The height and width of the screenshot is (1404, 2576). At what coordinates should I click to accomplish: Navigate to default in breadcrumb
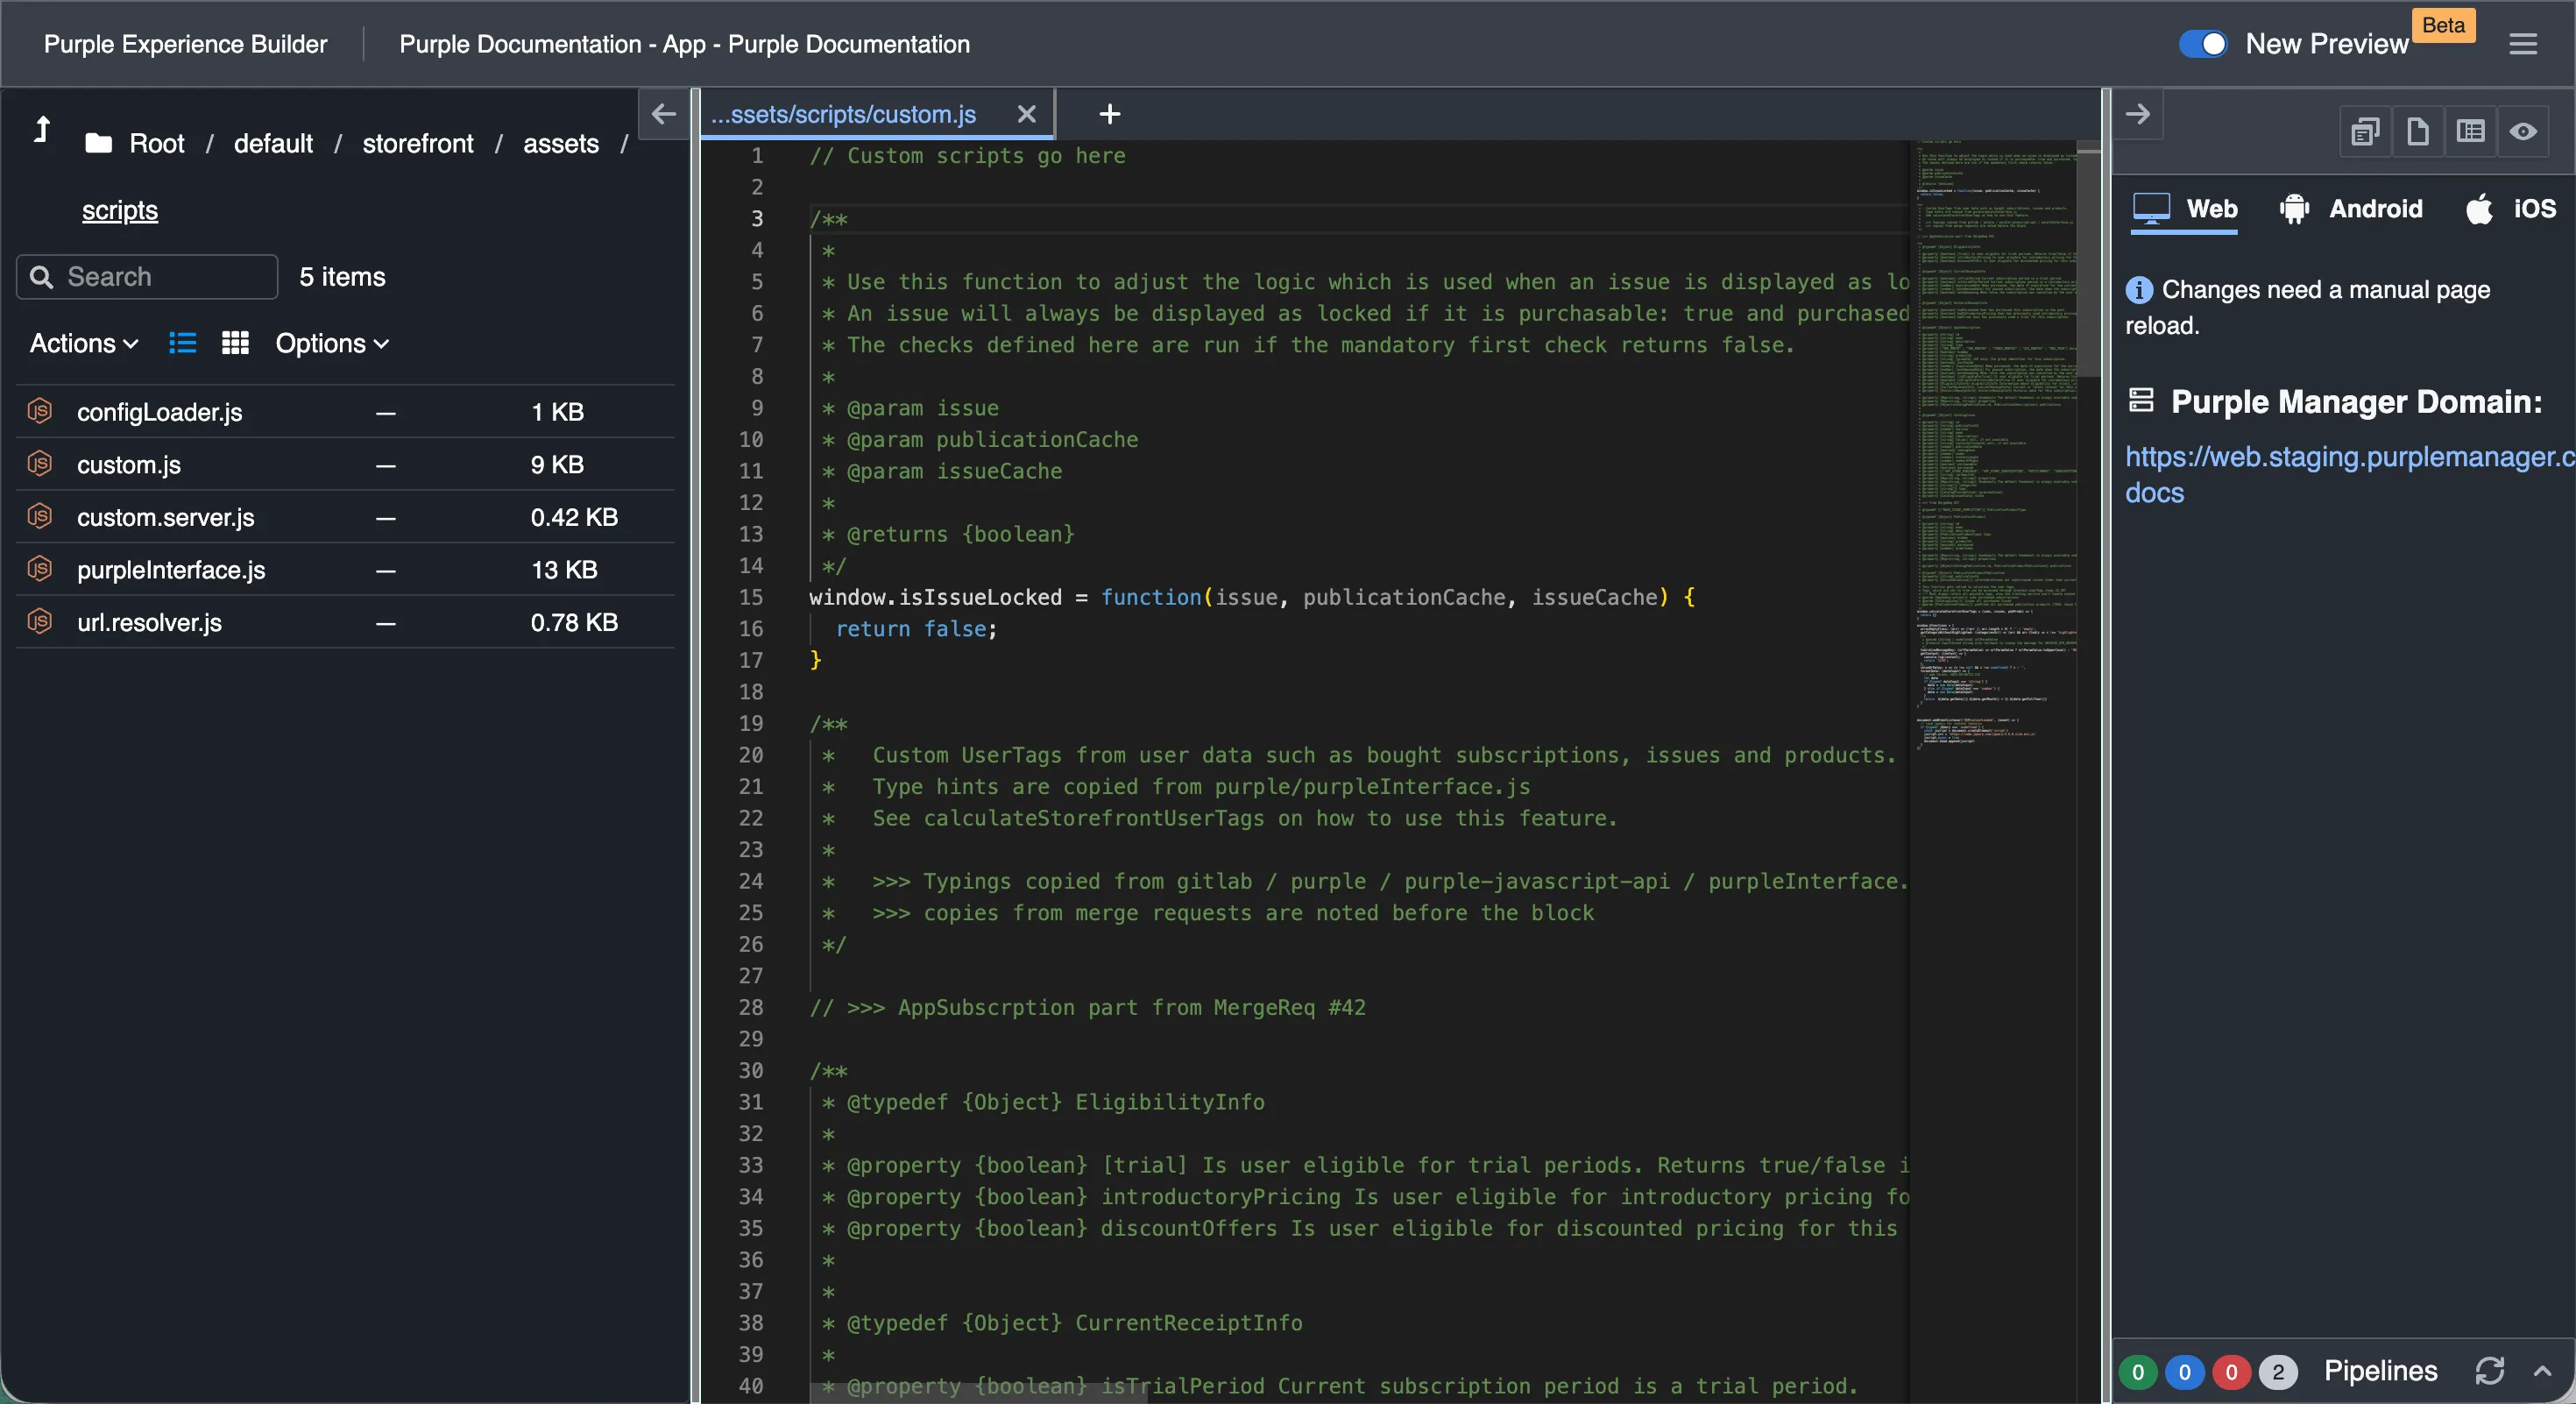click(273, 144)
